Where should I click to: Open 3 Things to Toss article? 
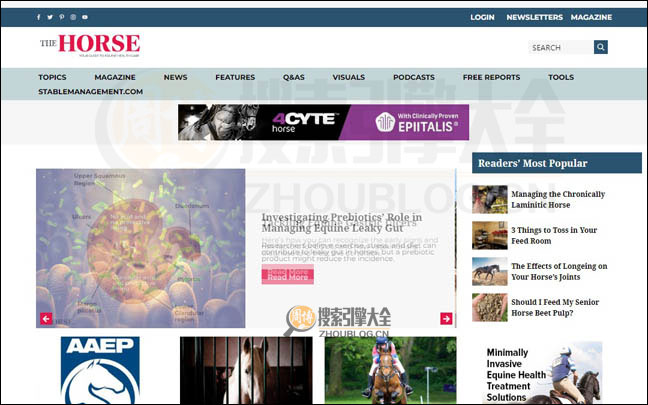pos(554,236)
